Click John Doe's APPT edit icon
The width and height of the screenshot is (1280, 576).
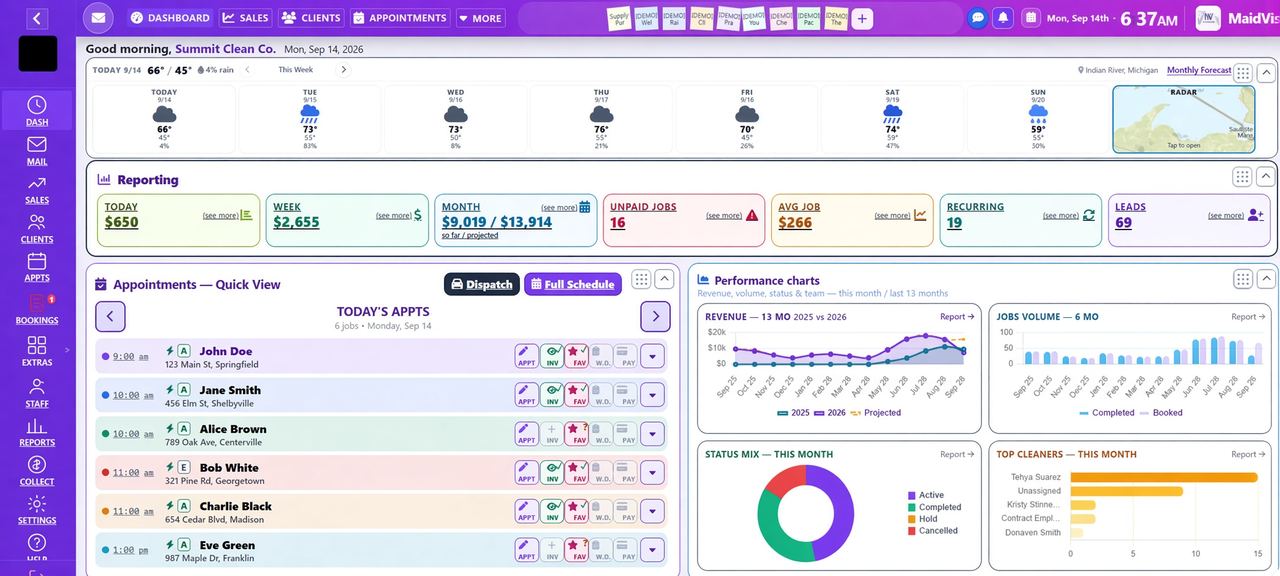tap(527, 356)
